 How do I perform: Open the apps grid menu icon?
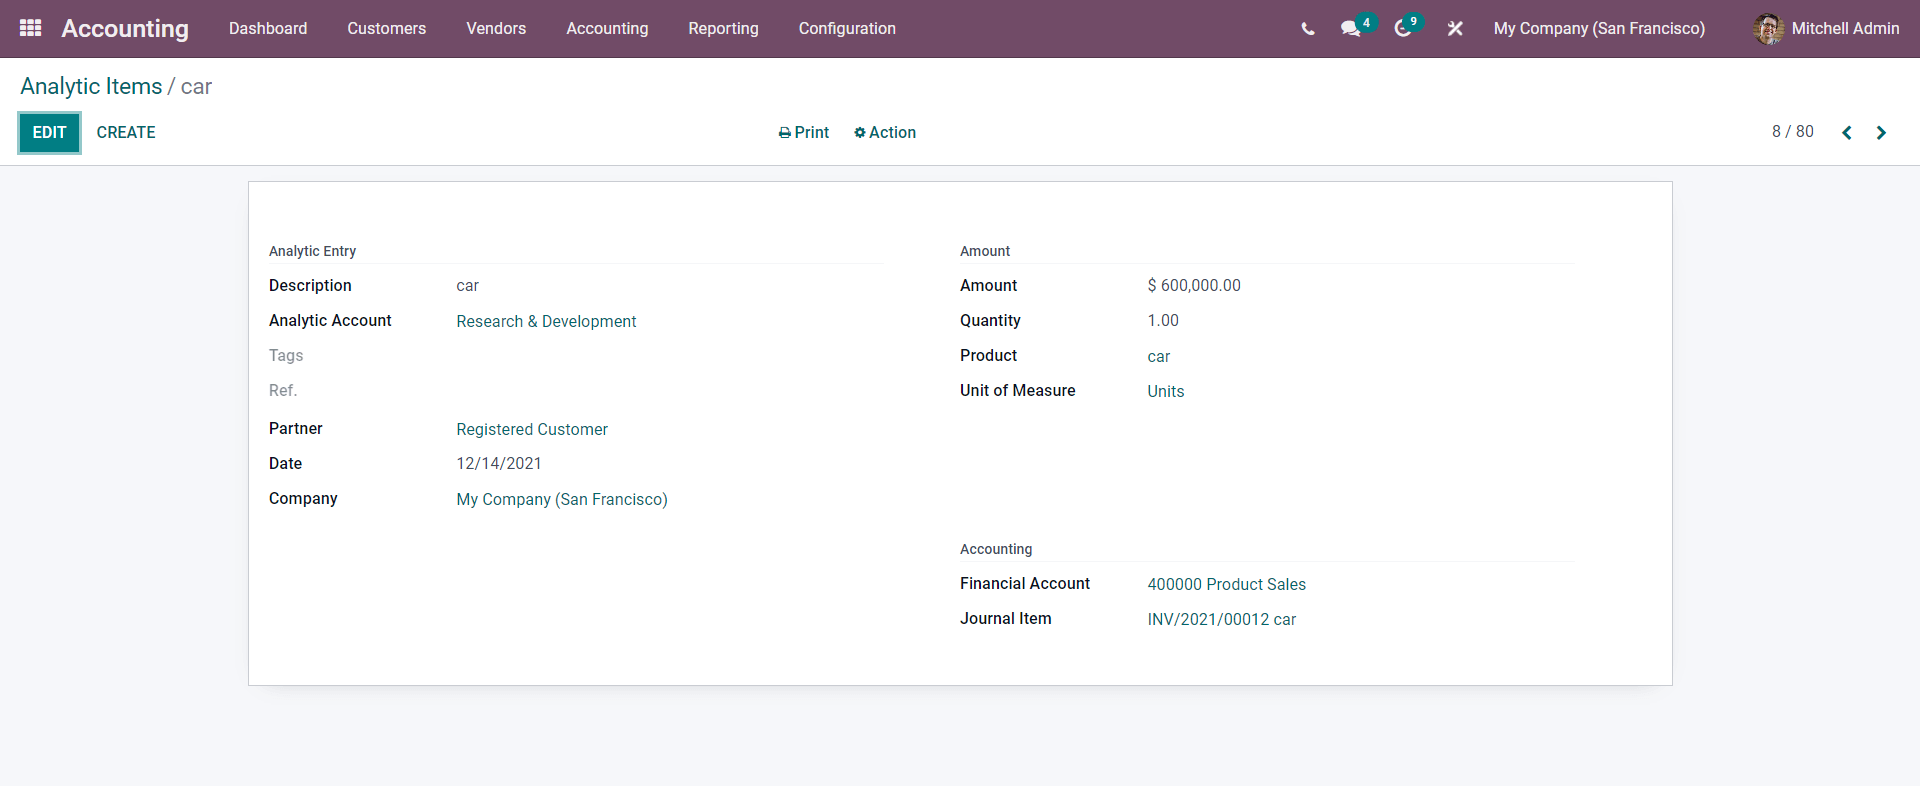(31, 28)
